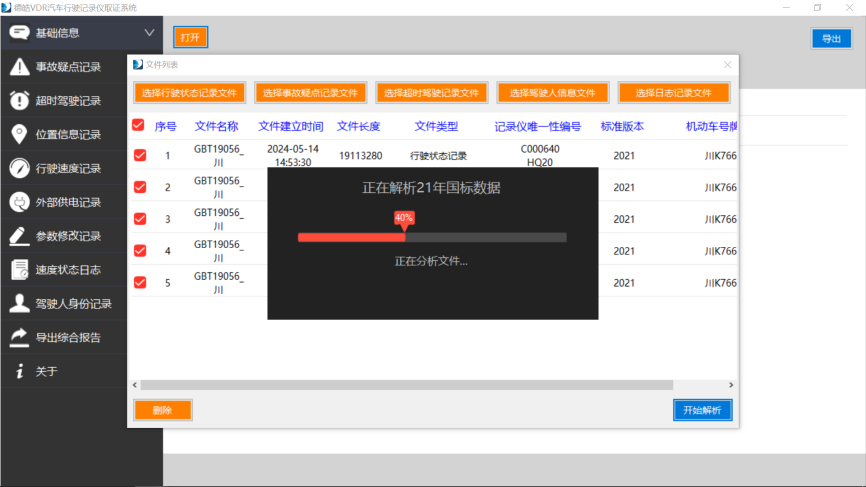
Task: Expand the 基础信息 chevron arrow
Action: coord(149,33)
